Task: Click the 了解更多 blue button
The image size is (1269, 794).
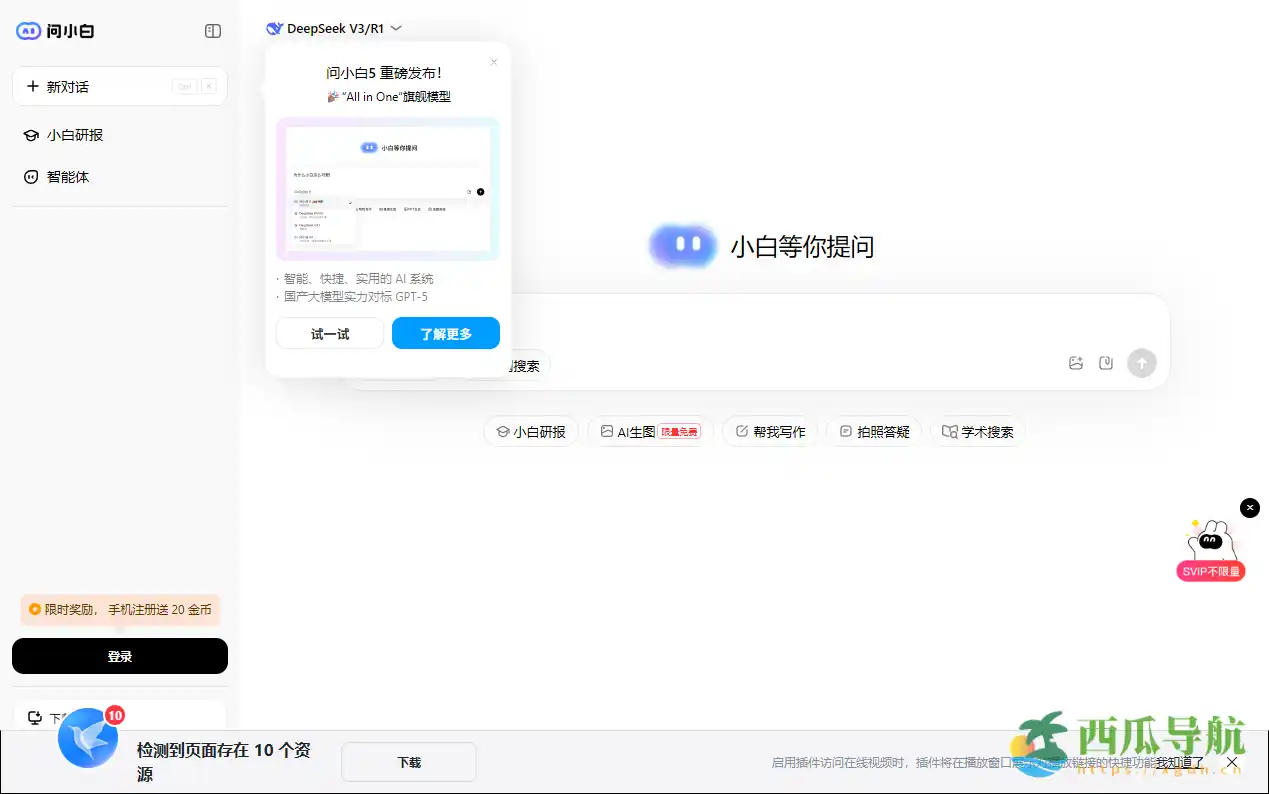Action: (x=445, y=333)
